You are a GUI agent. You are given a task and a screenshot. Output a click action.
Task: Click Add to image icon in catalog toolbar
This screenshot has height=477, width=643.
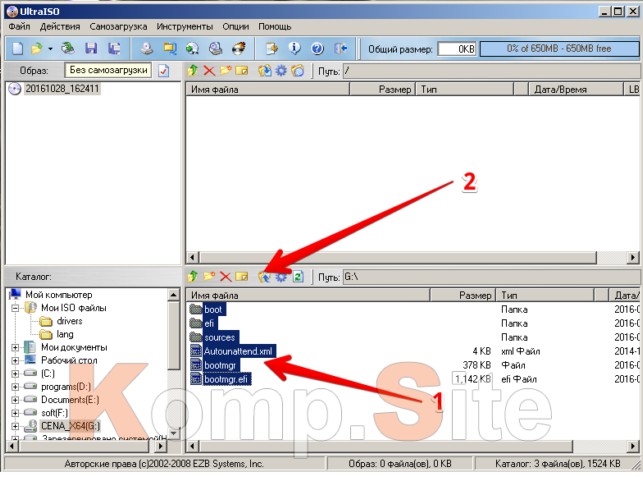coord(264,277)
